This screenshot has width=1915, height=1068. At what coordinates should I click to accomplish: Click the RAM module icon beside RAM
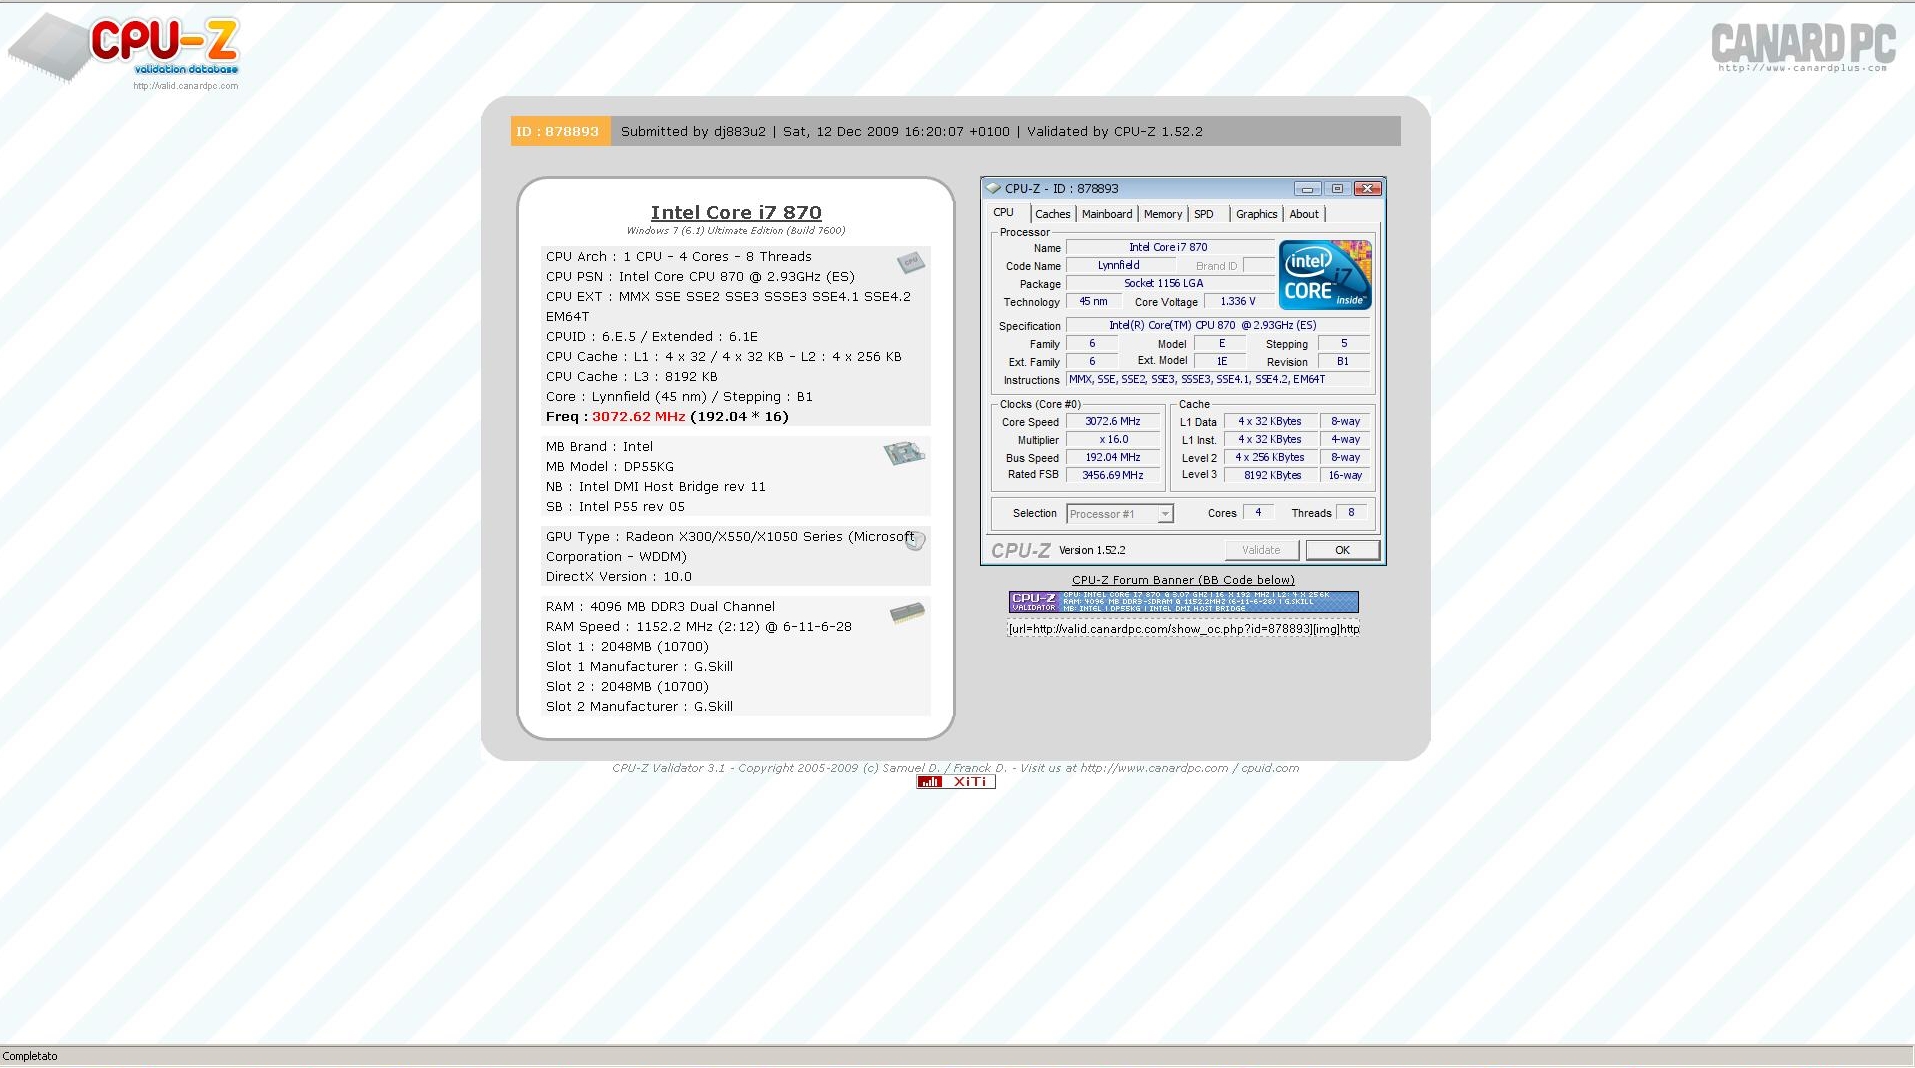click(907, 613)
